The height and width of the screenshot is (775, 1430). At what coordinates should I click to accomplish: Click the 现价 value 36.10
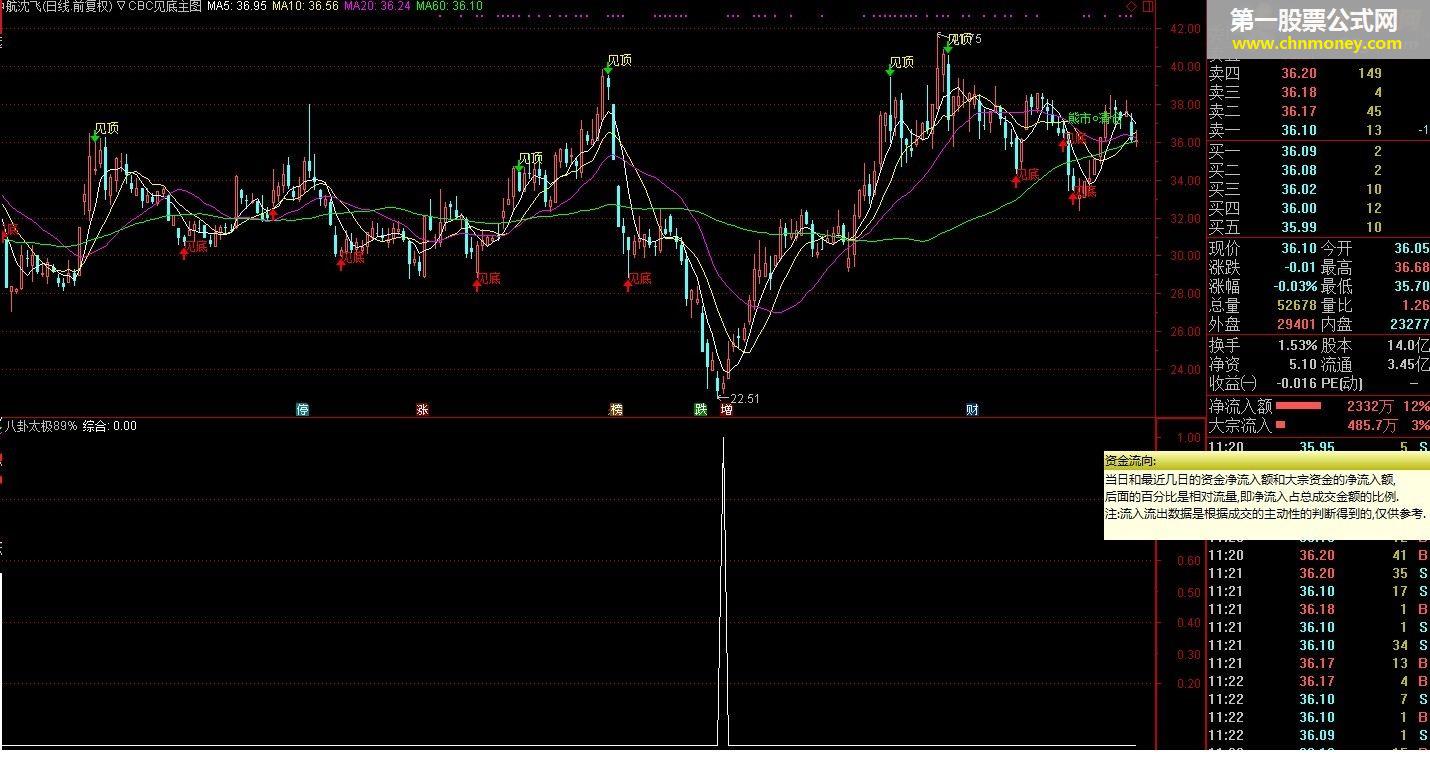coord(1298,248)
